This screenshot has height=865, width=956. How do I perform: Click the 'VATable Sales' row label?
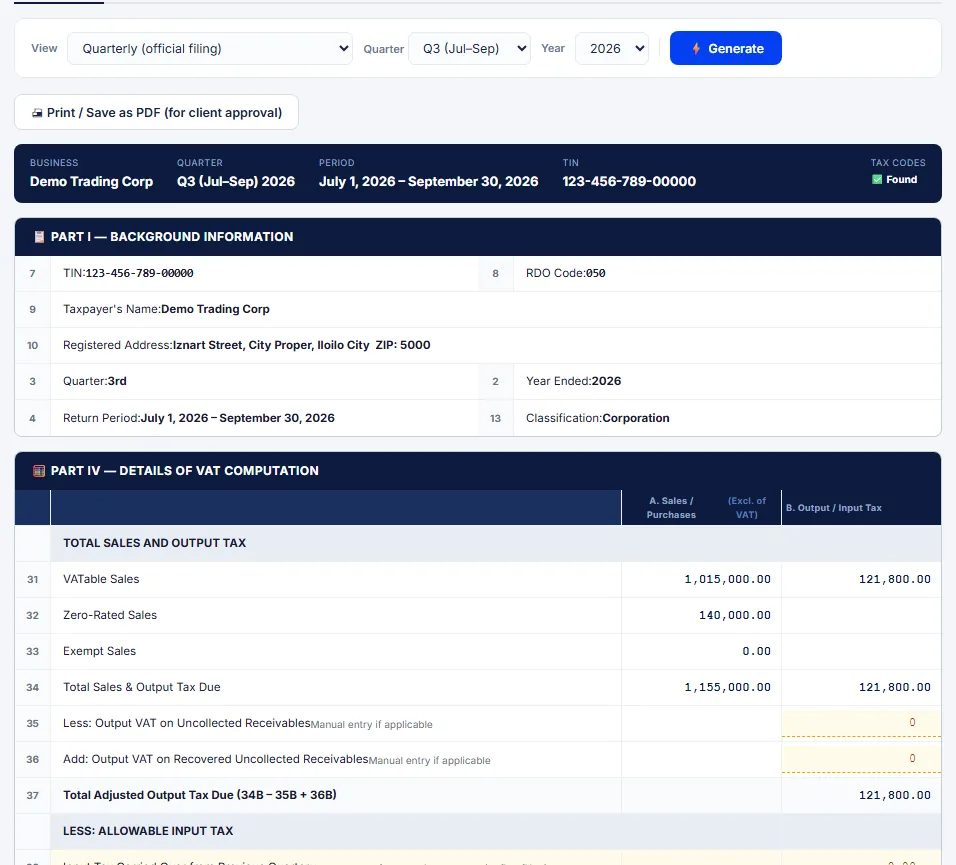coord(101,579)
